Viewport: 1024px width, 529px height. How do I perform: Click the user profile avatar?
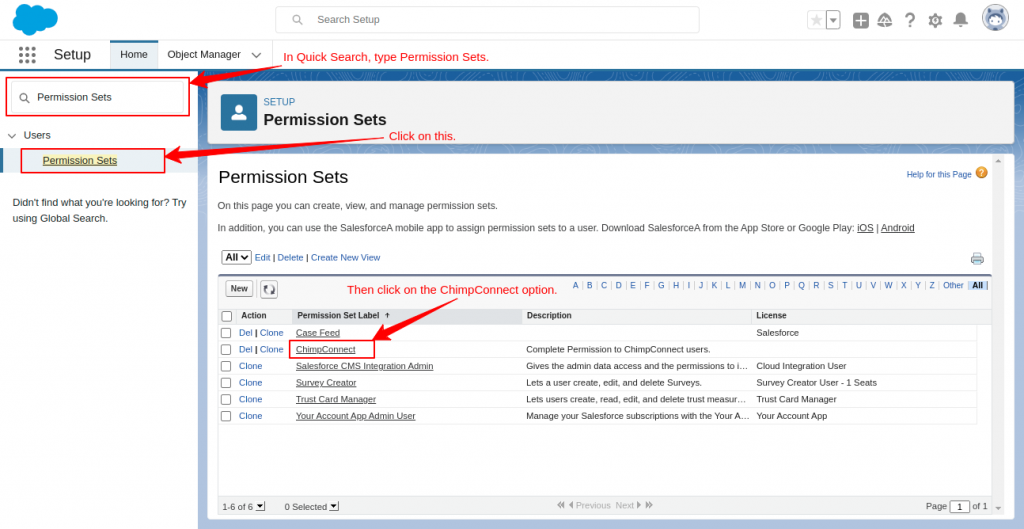[x=995, y=19]
